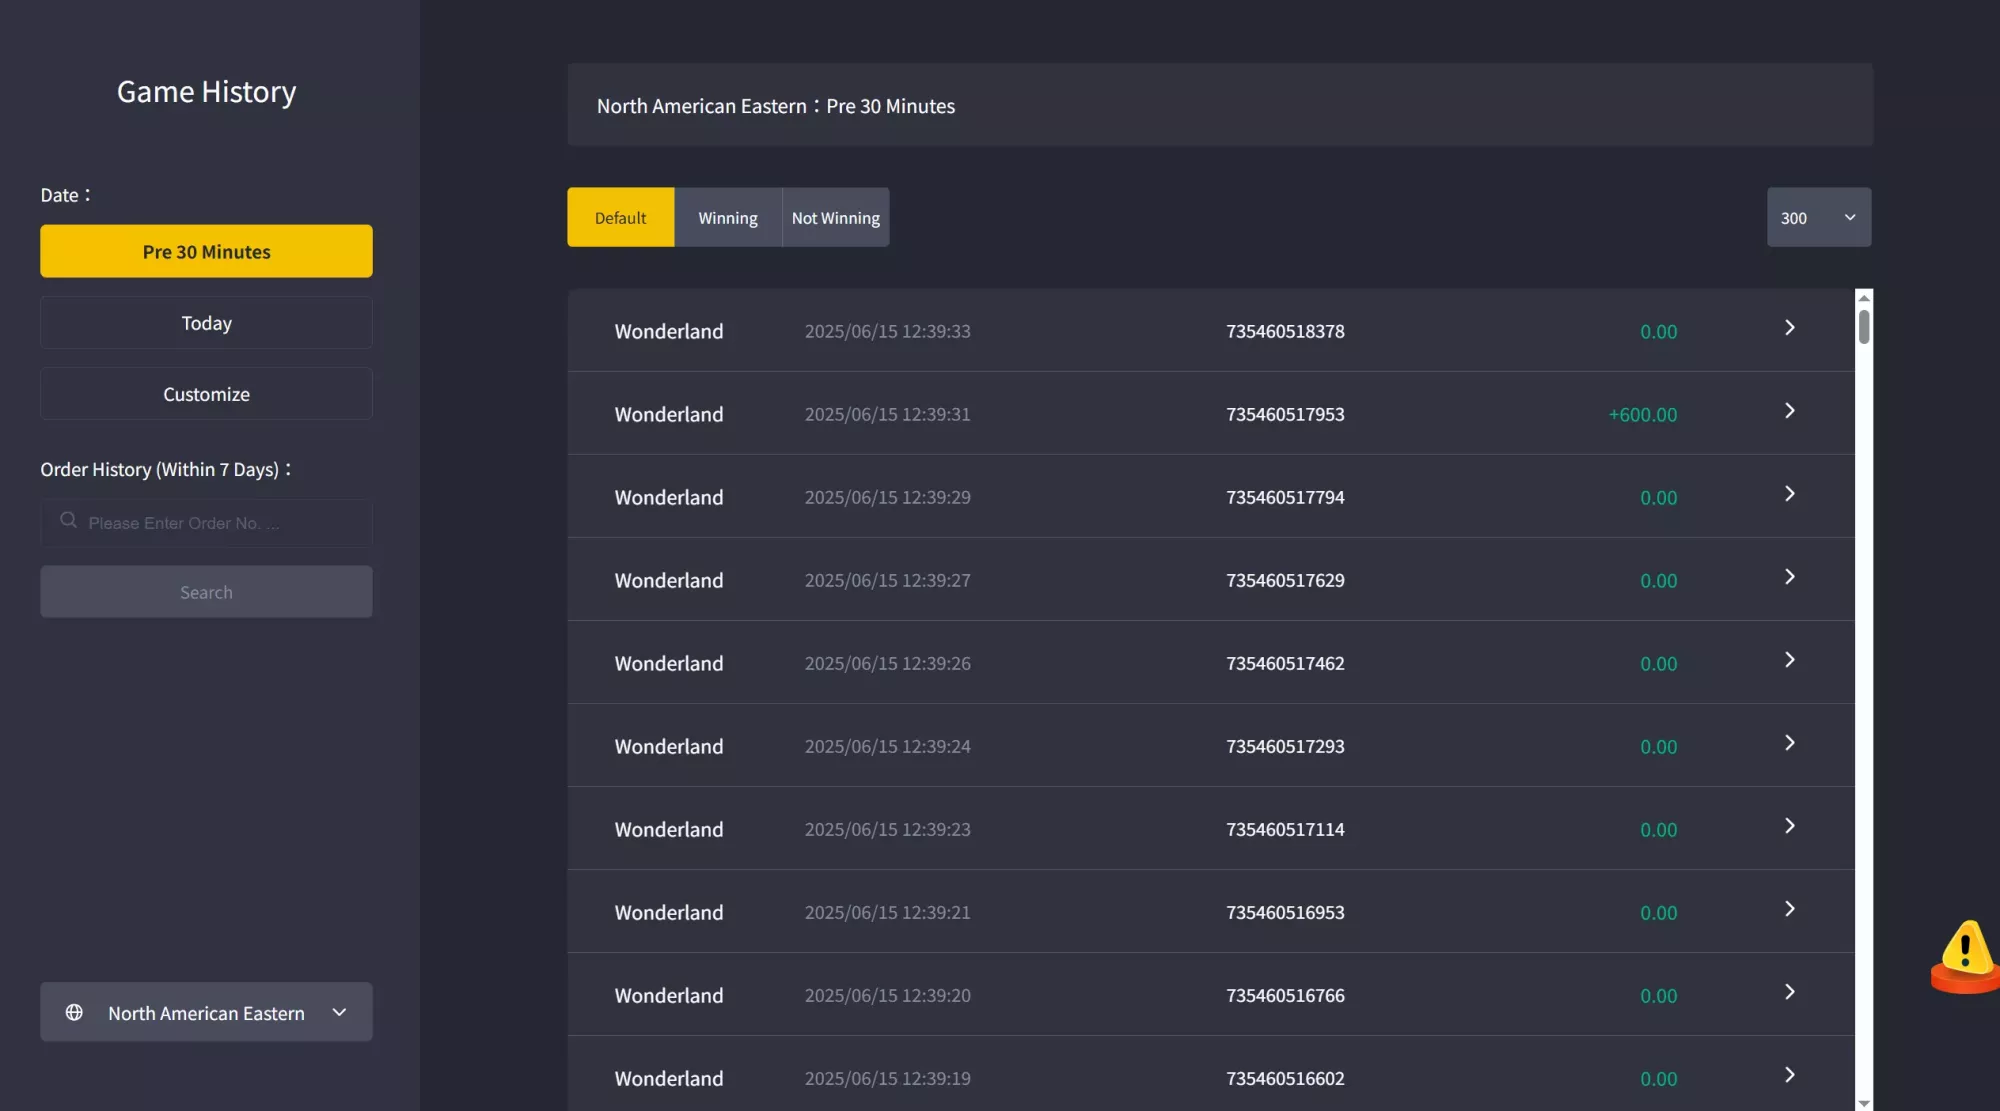
Task: Click order number 735460518378
Action: click(x=1285, y=331)
